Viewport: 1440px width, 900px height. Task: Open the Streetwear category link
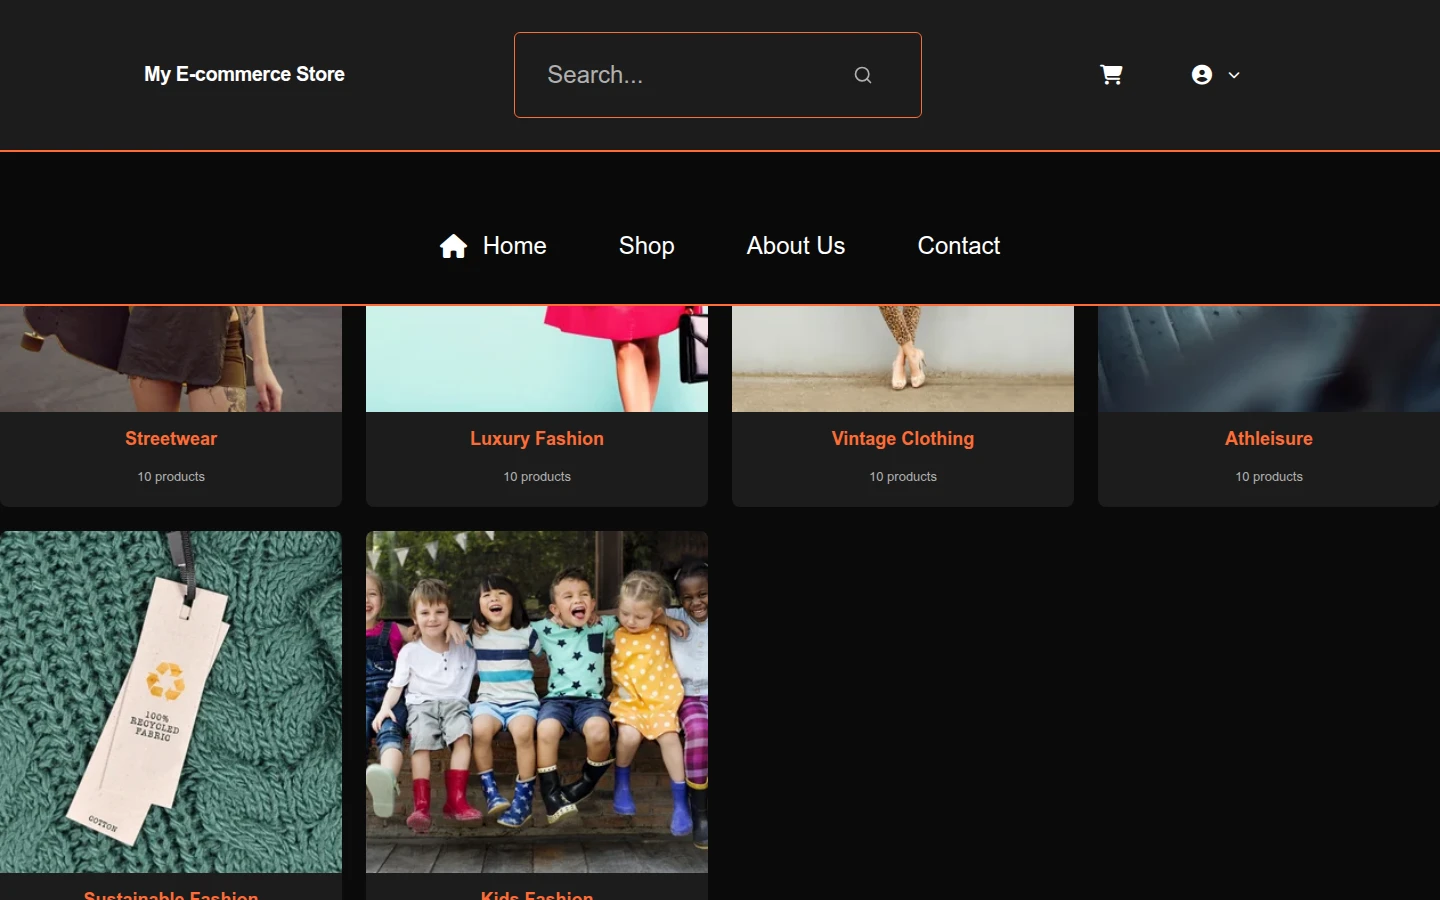(171, 439)
